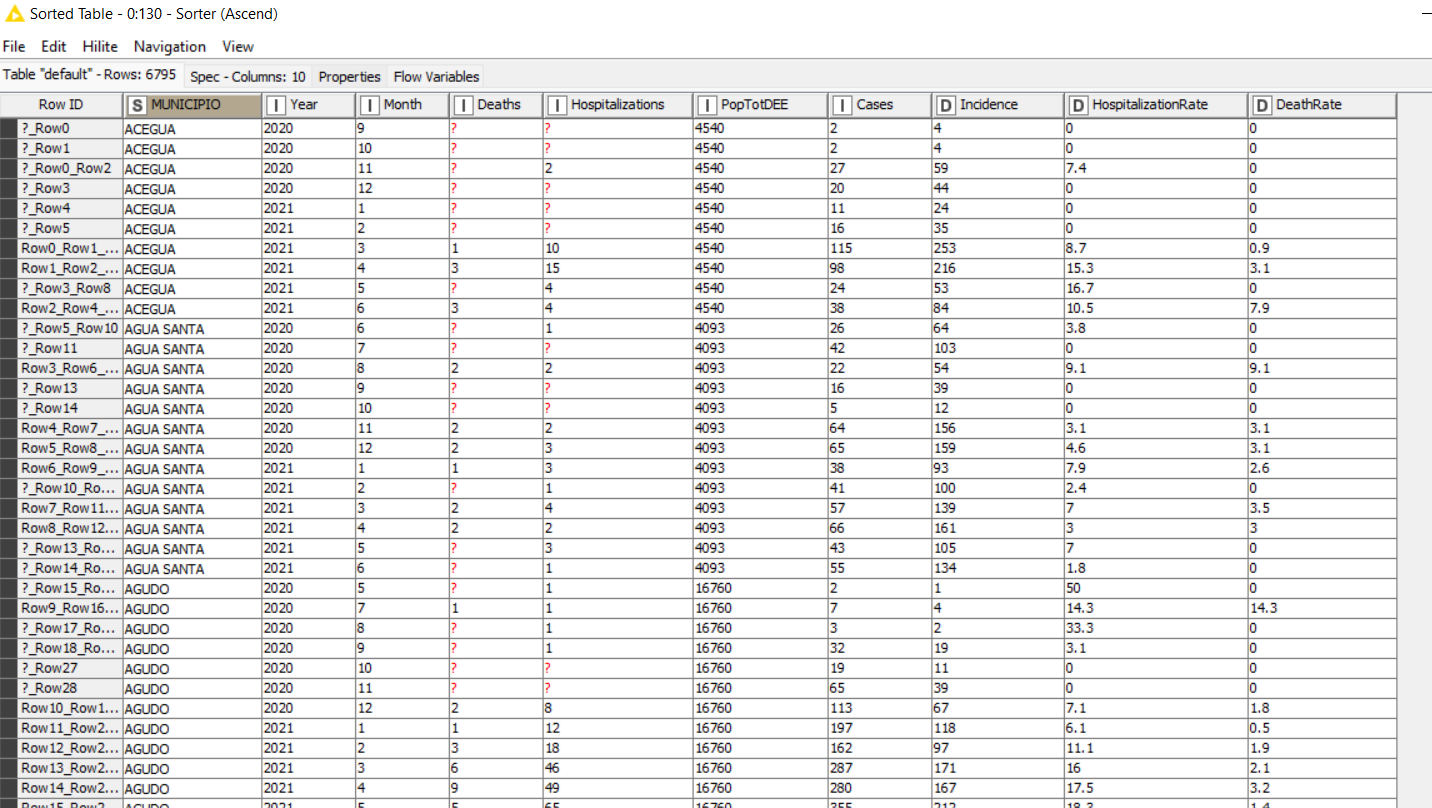The height and width of the screenshot is (808, 1432).
Task: Open the Navigation menu
Action: click(170, 46)
